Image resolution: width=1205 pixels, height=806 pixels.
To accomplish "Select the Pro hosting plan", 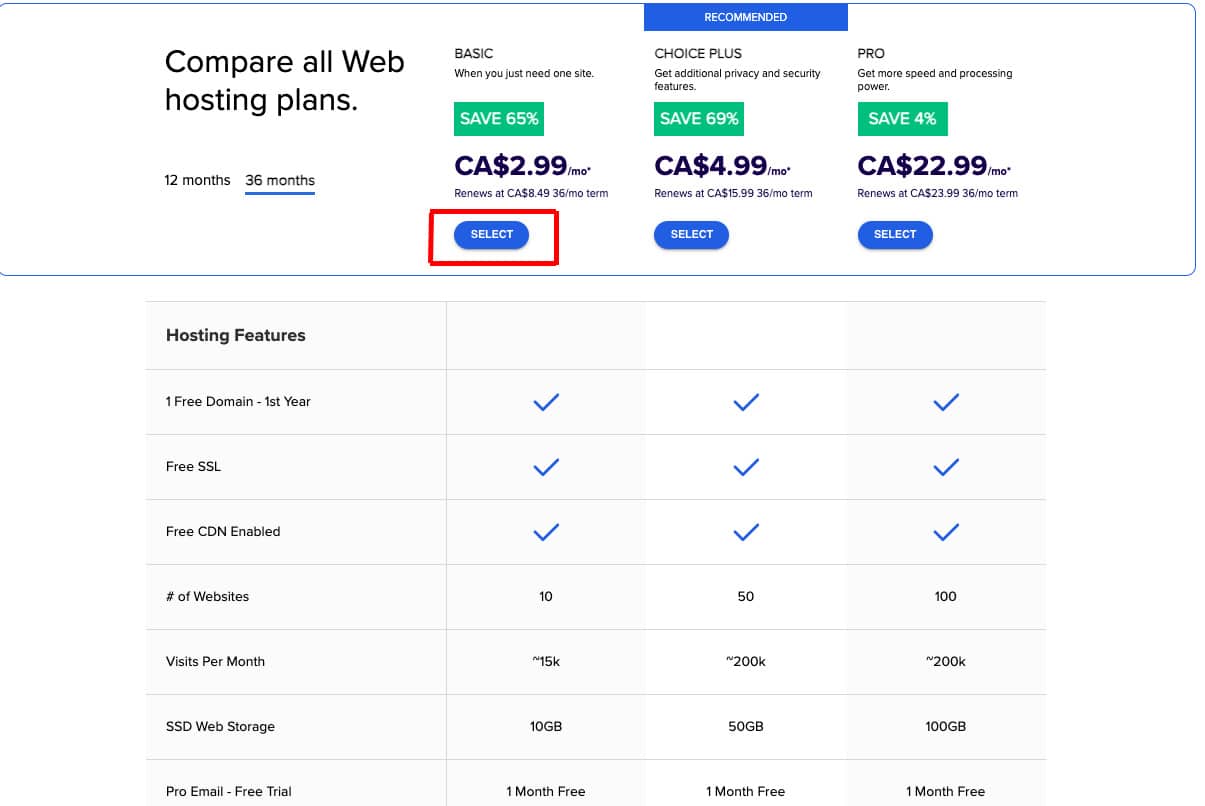I will click(x=895, y=234).
